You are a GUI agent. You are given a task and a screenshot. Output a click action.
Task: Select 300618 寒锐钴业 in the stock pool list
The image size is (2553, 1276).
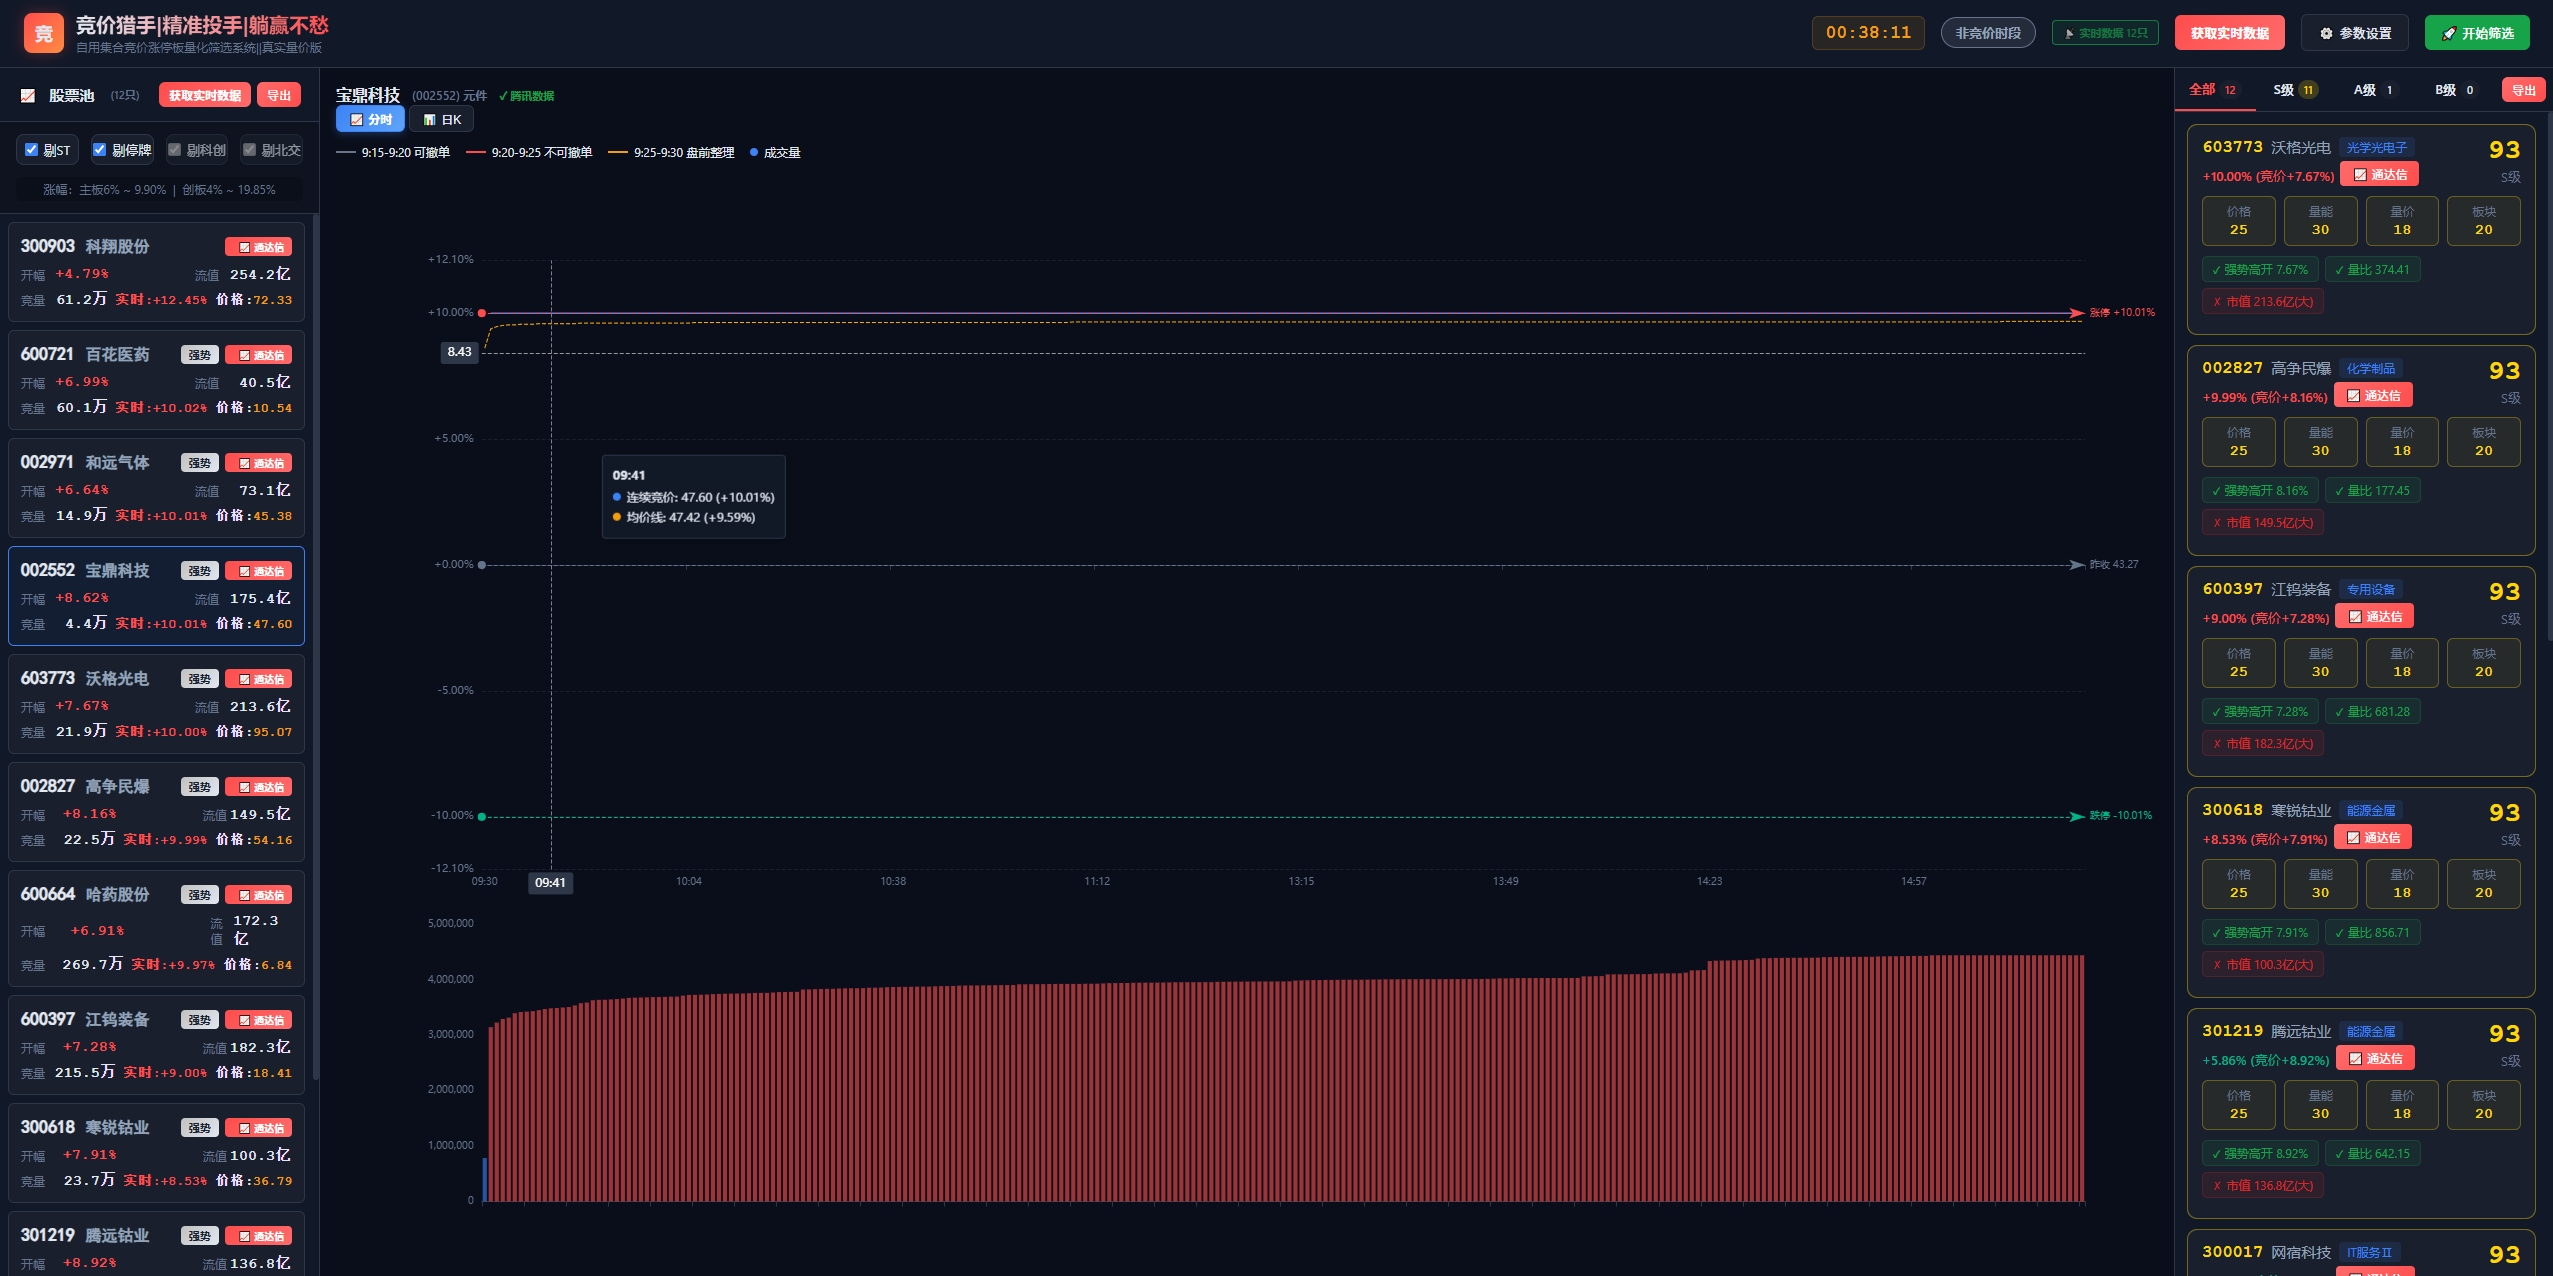click(x=156, y=1153)
